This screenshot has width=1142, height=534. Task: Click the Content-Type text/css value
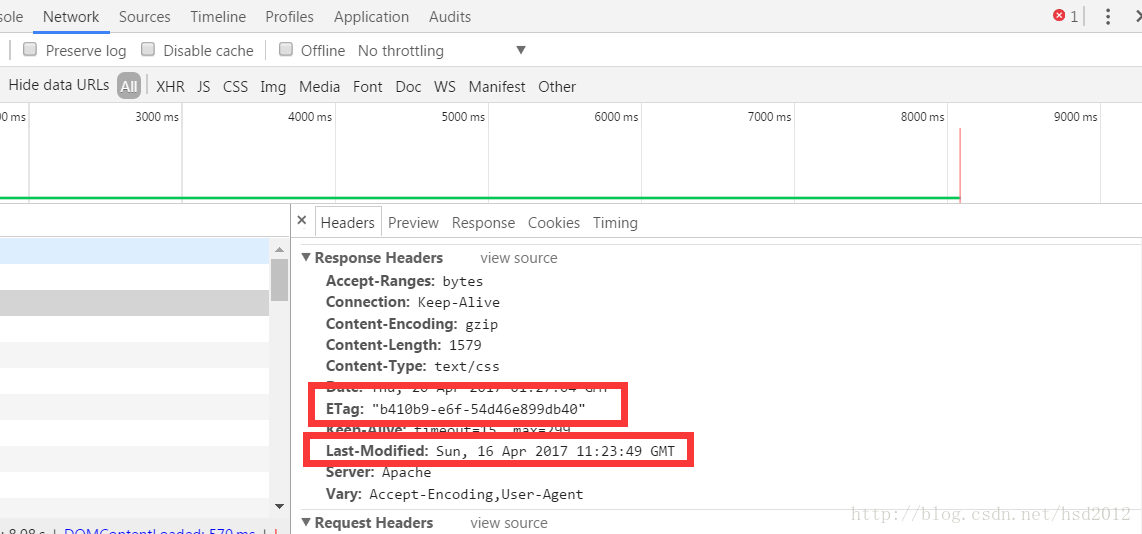pyautogui.click(x=467, y=366)
